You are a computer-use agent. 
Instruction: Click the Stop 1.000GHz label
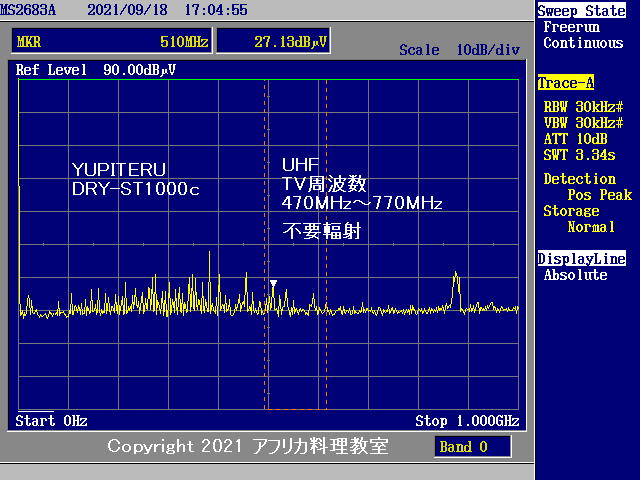point(467,421)
